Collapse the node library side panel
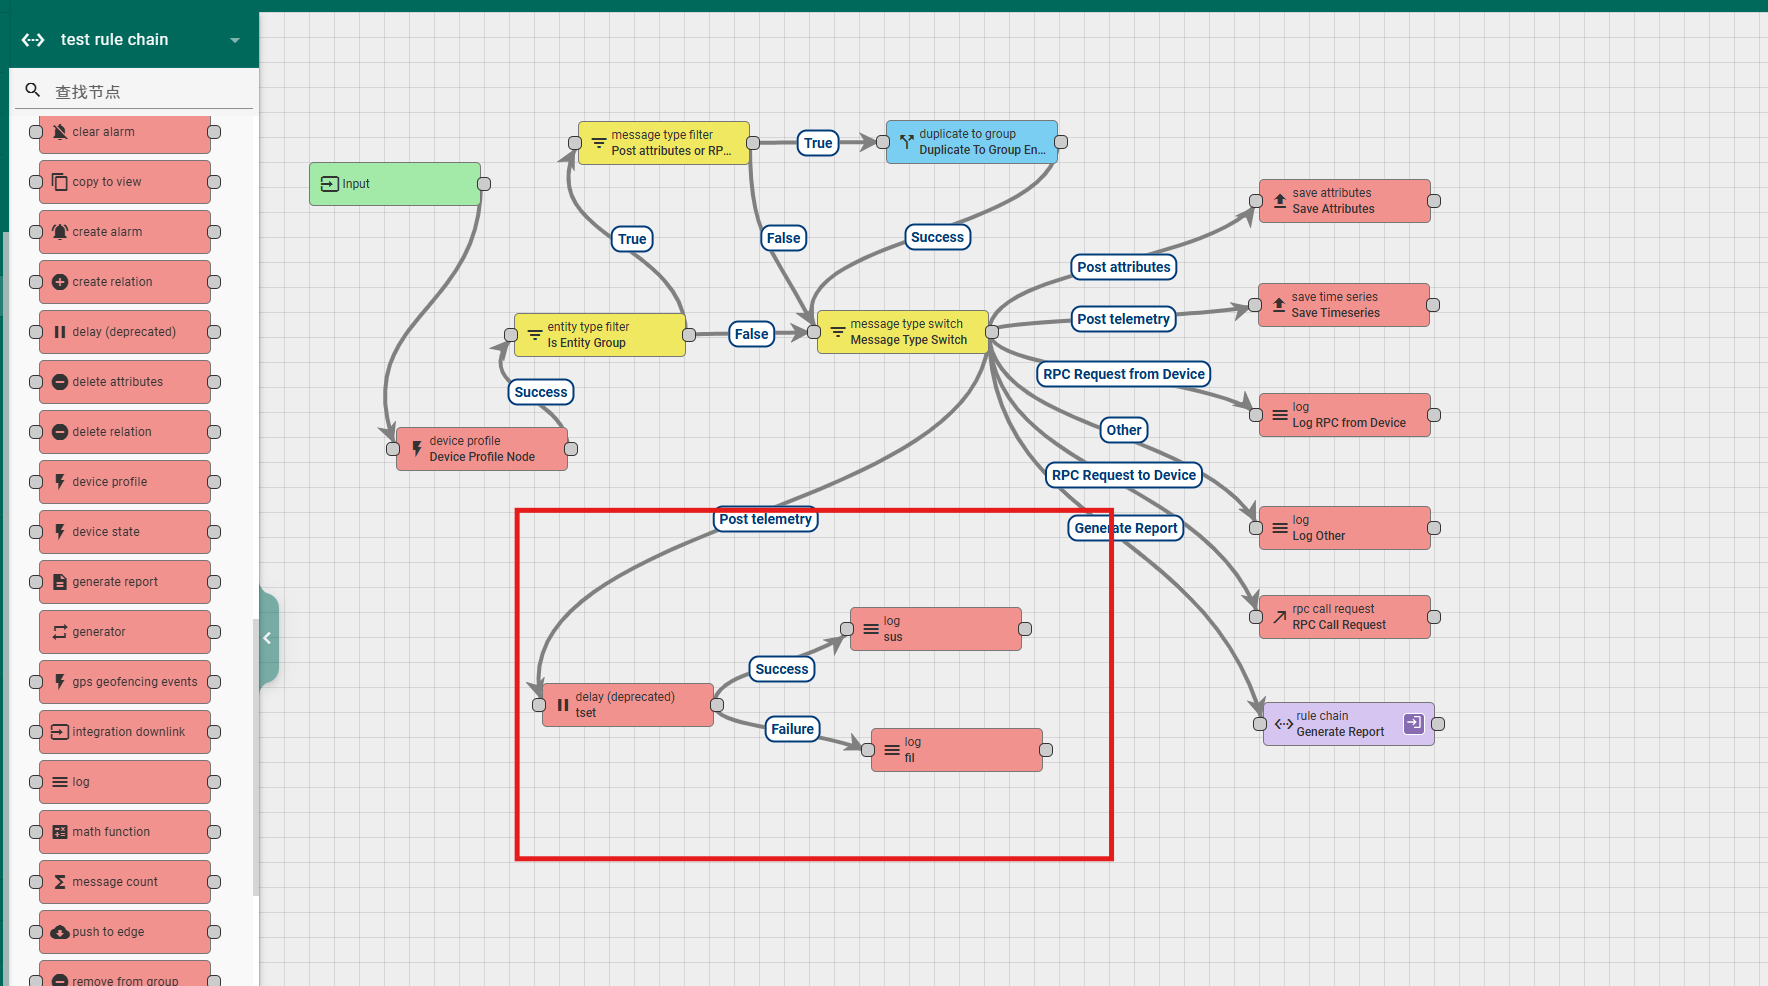1768x986 pixels. [x=267, y=638]
